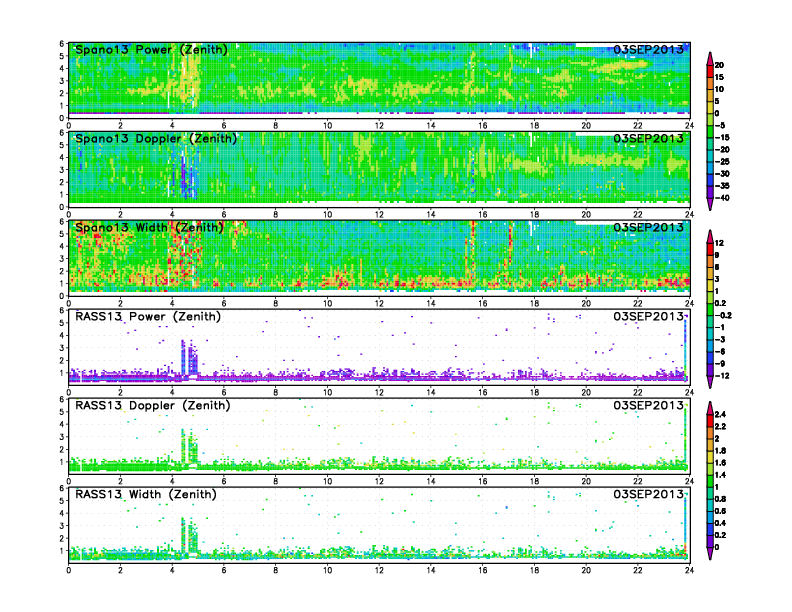Click the 03SEP2013 date in Spano13 Doppler panel
Image resolution: width=792 pixels, height=612 pixels.
tap(648, 138)
